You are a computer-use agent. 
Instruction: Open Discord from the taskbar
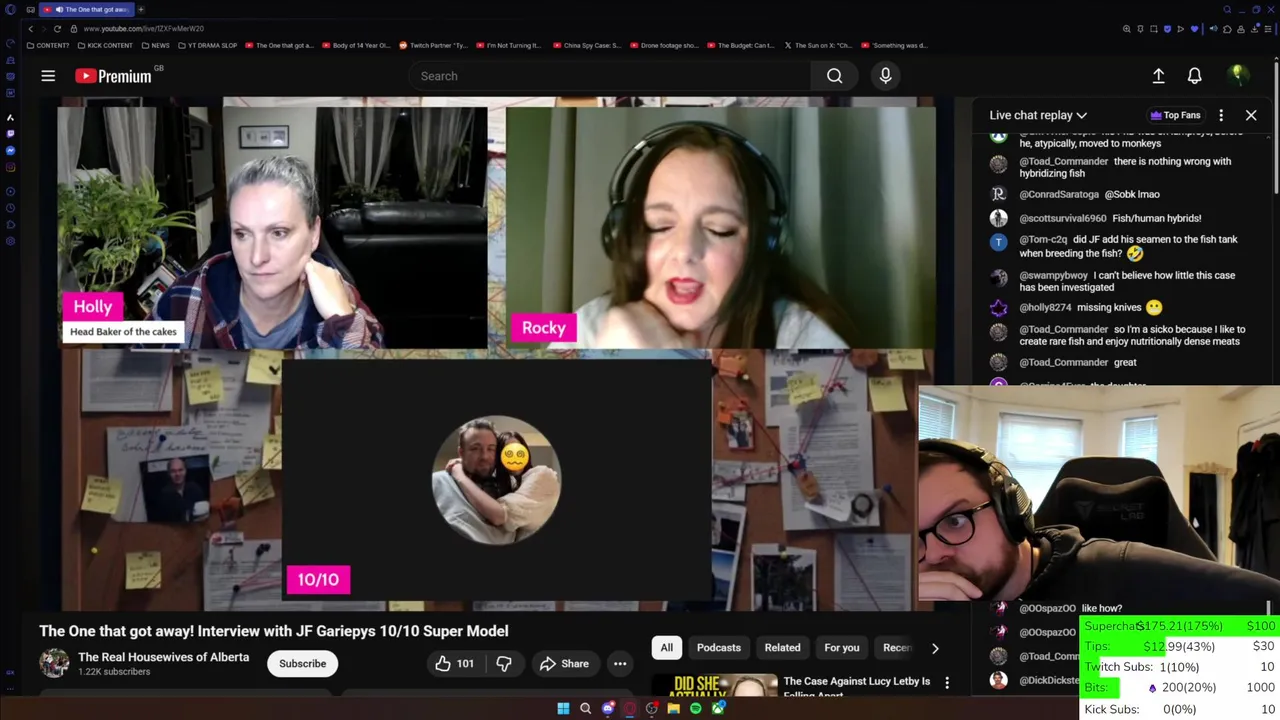click(608, 709)
